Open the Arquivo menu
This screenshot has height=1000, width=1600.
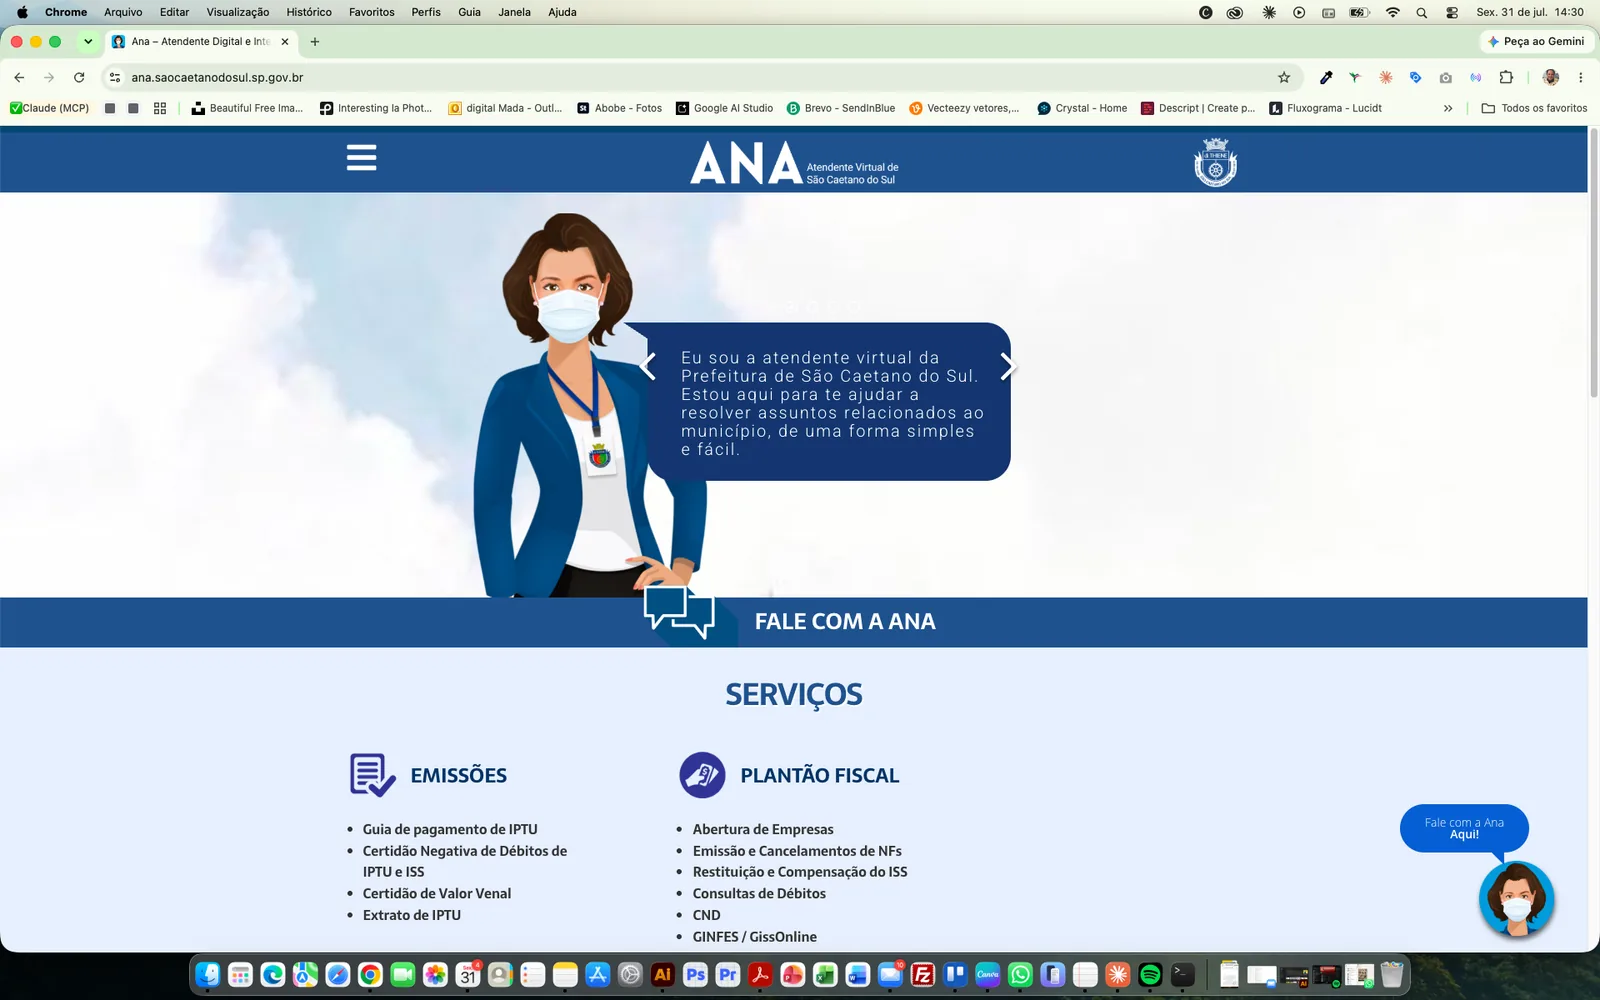pos(123,12)
